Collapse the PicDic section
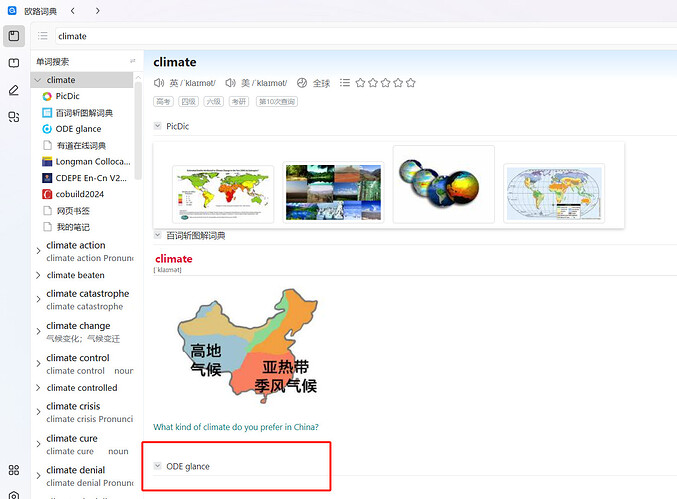 [158, 126]
